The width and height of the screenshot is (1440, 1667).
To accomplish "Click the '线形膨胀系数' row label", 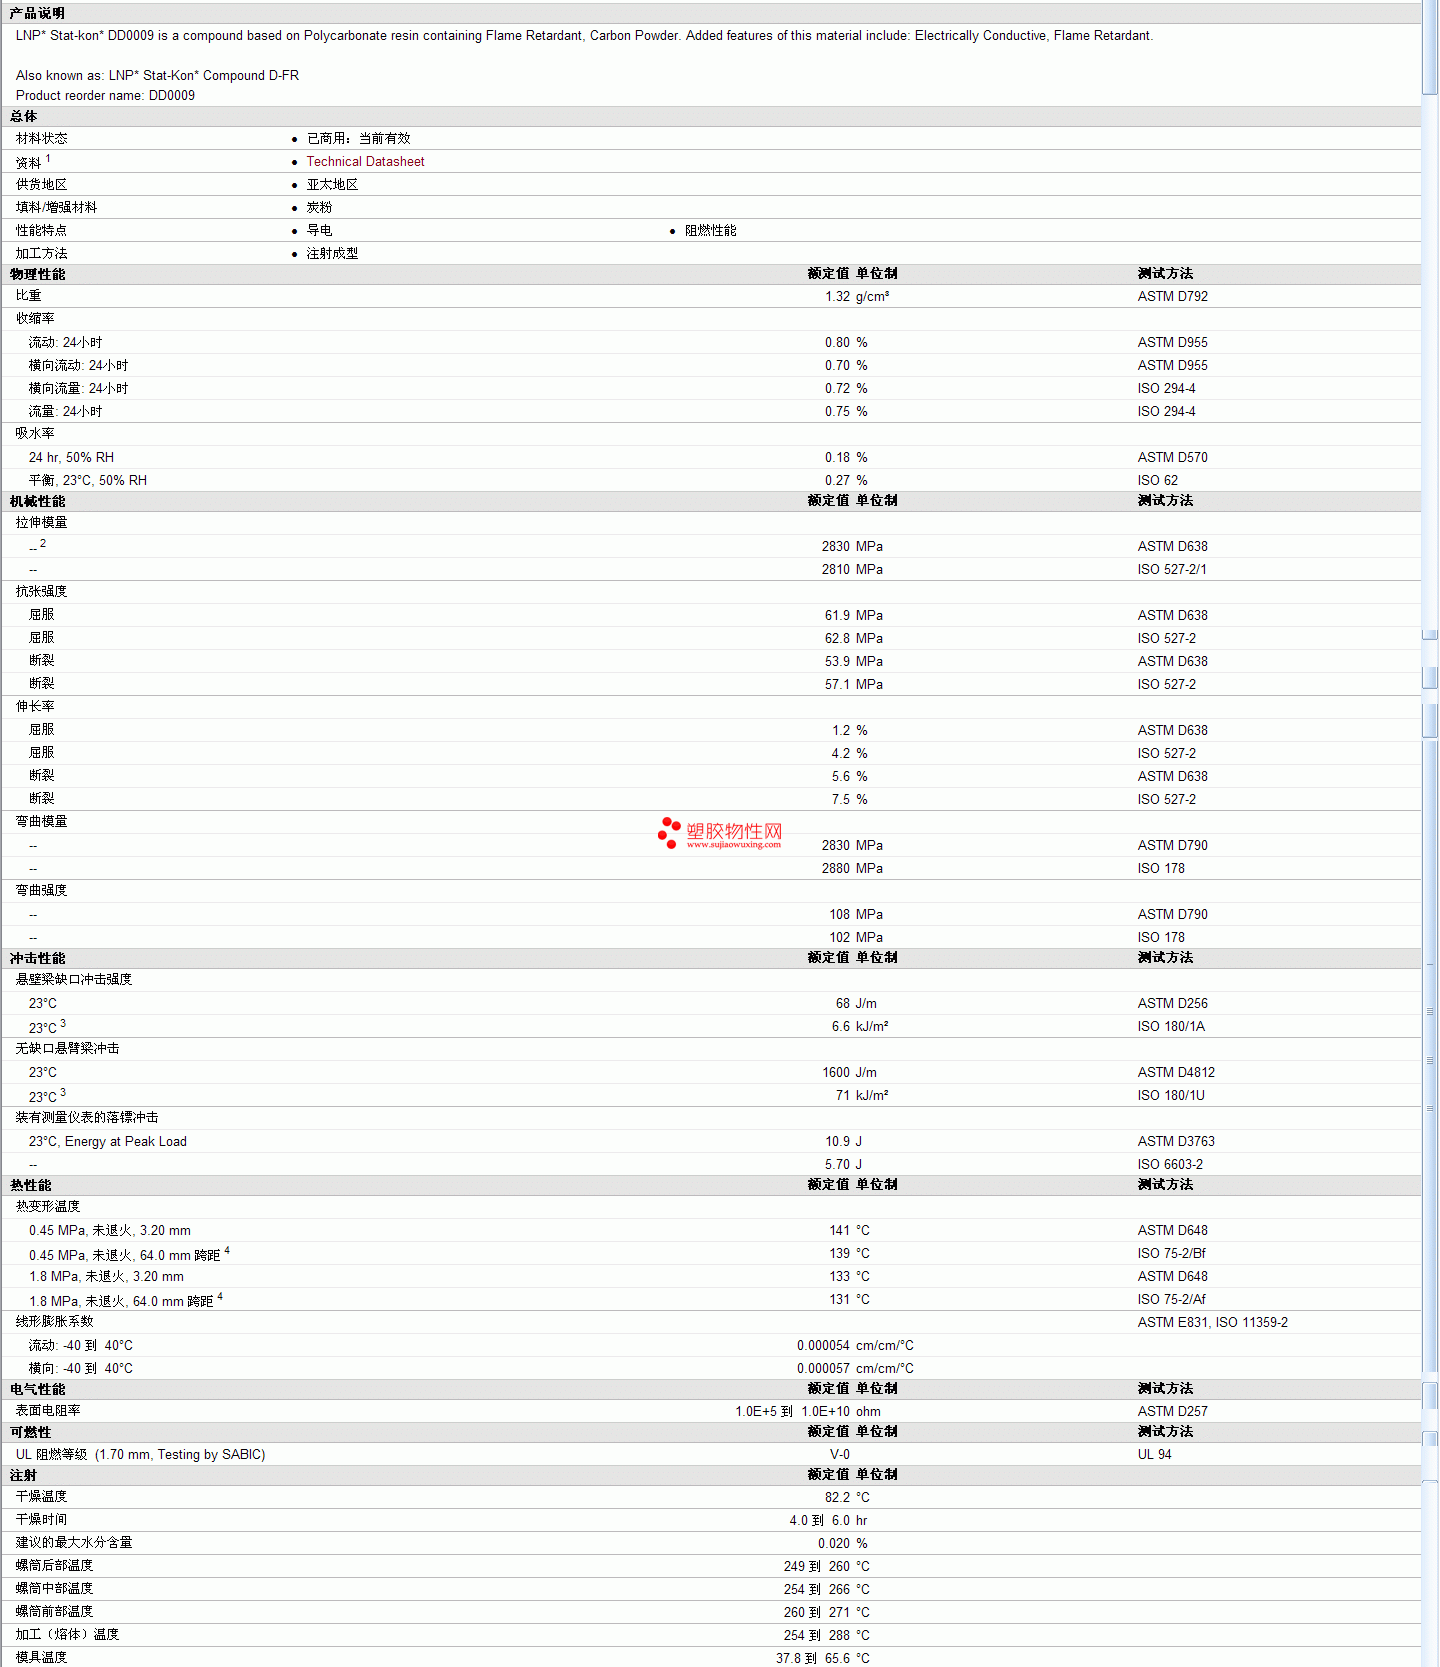I will click(x=54, y=1321).
